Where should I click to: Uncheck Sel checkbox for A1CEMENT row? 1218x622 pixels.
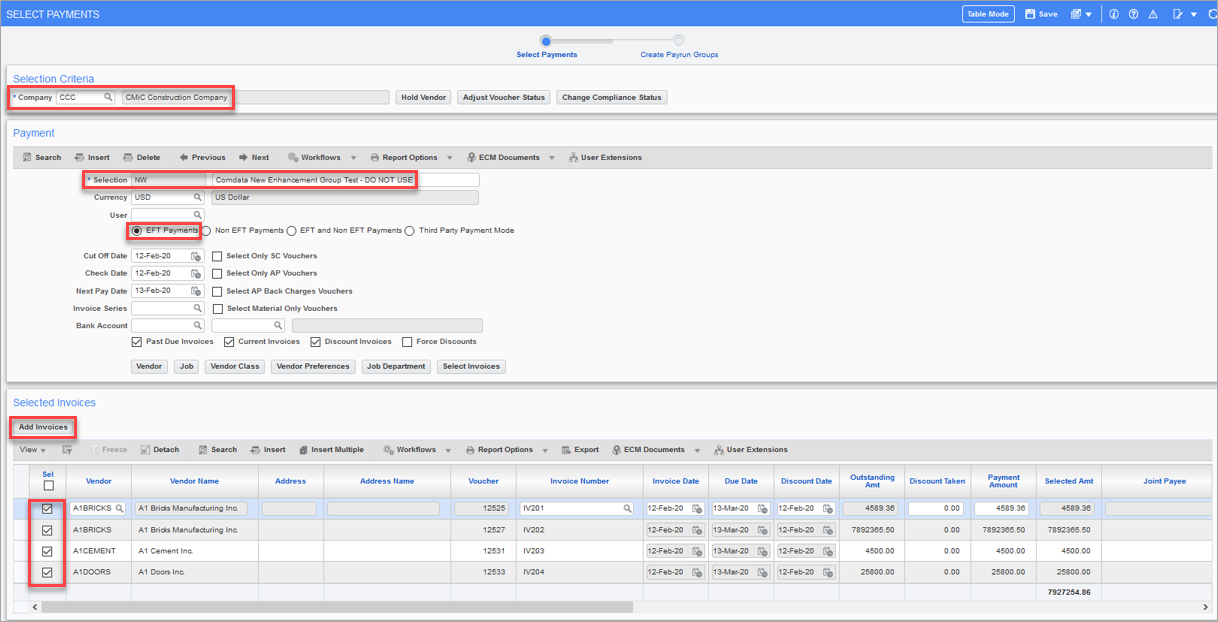47,551
